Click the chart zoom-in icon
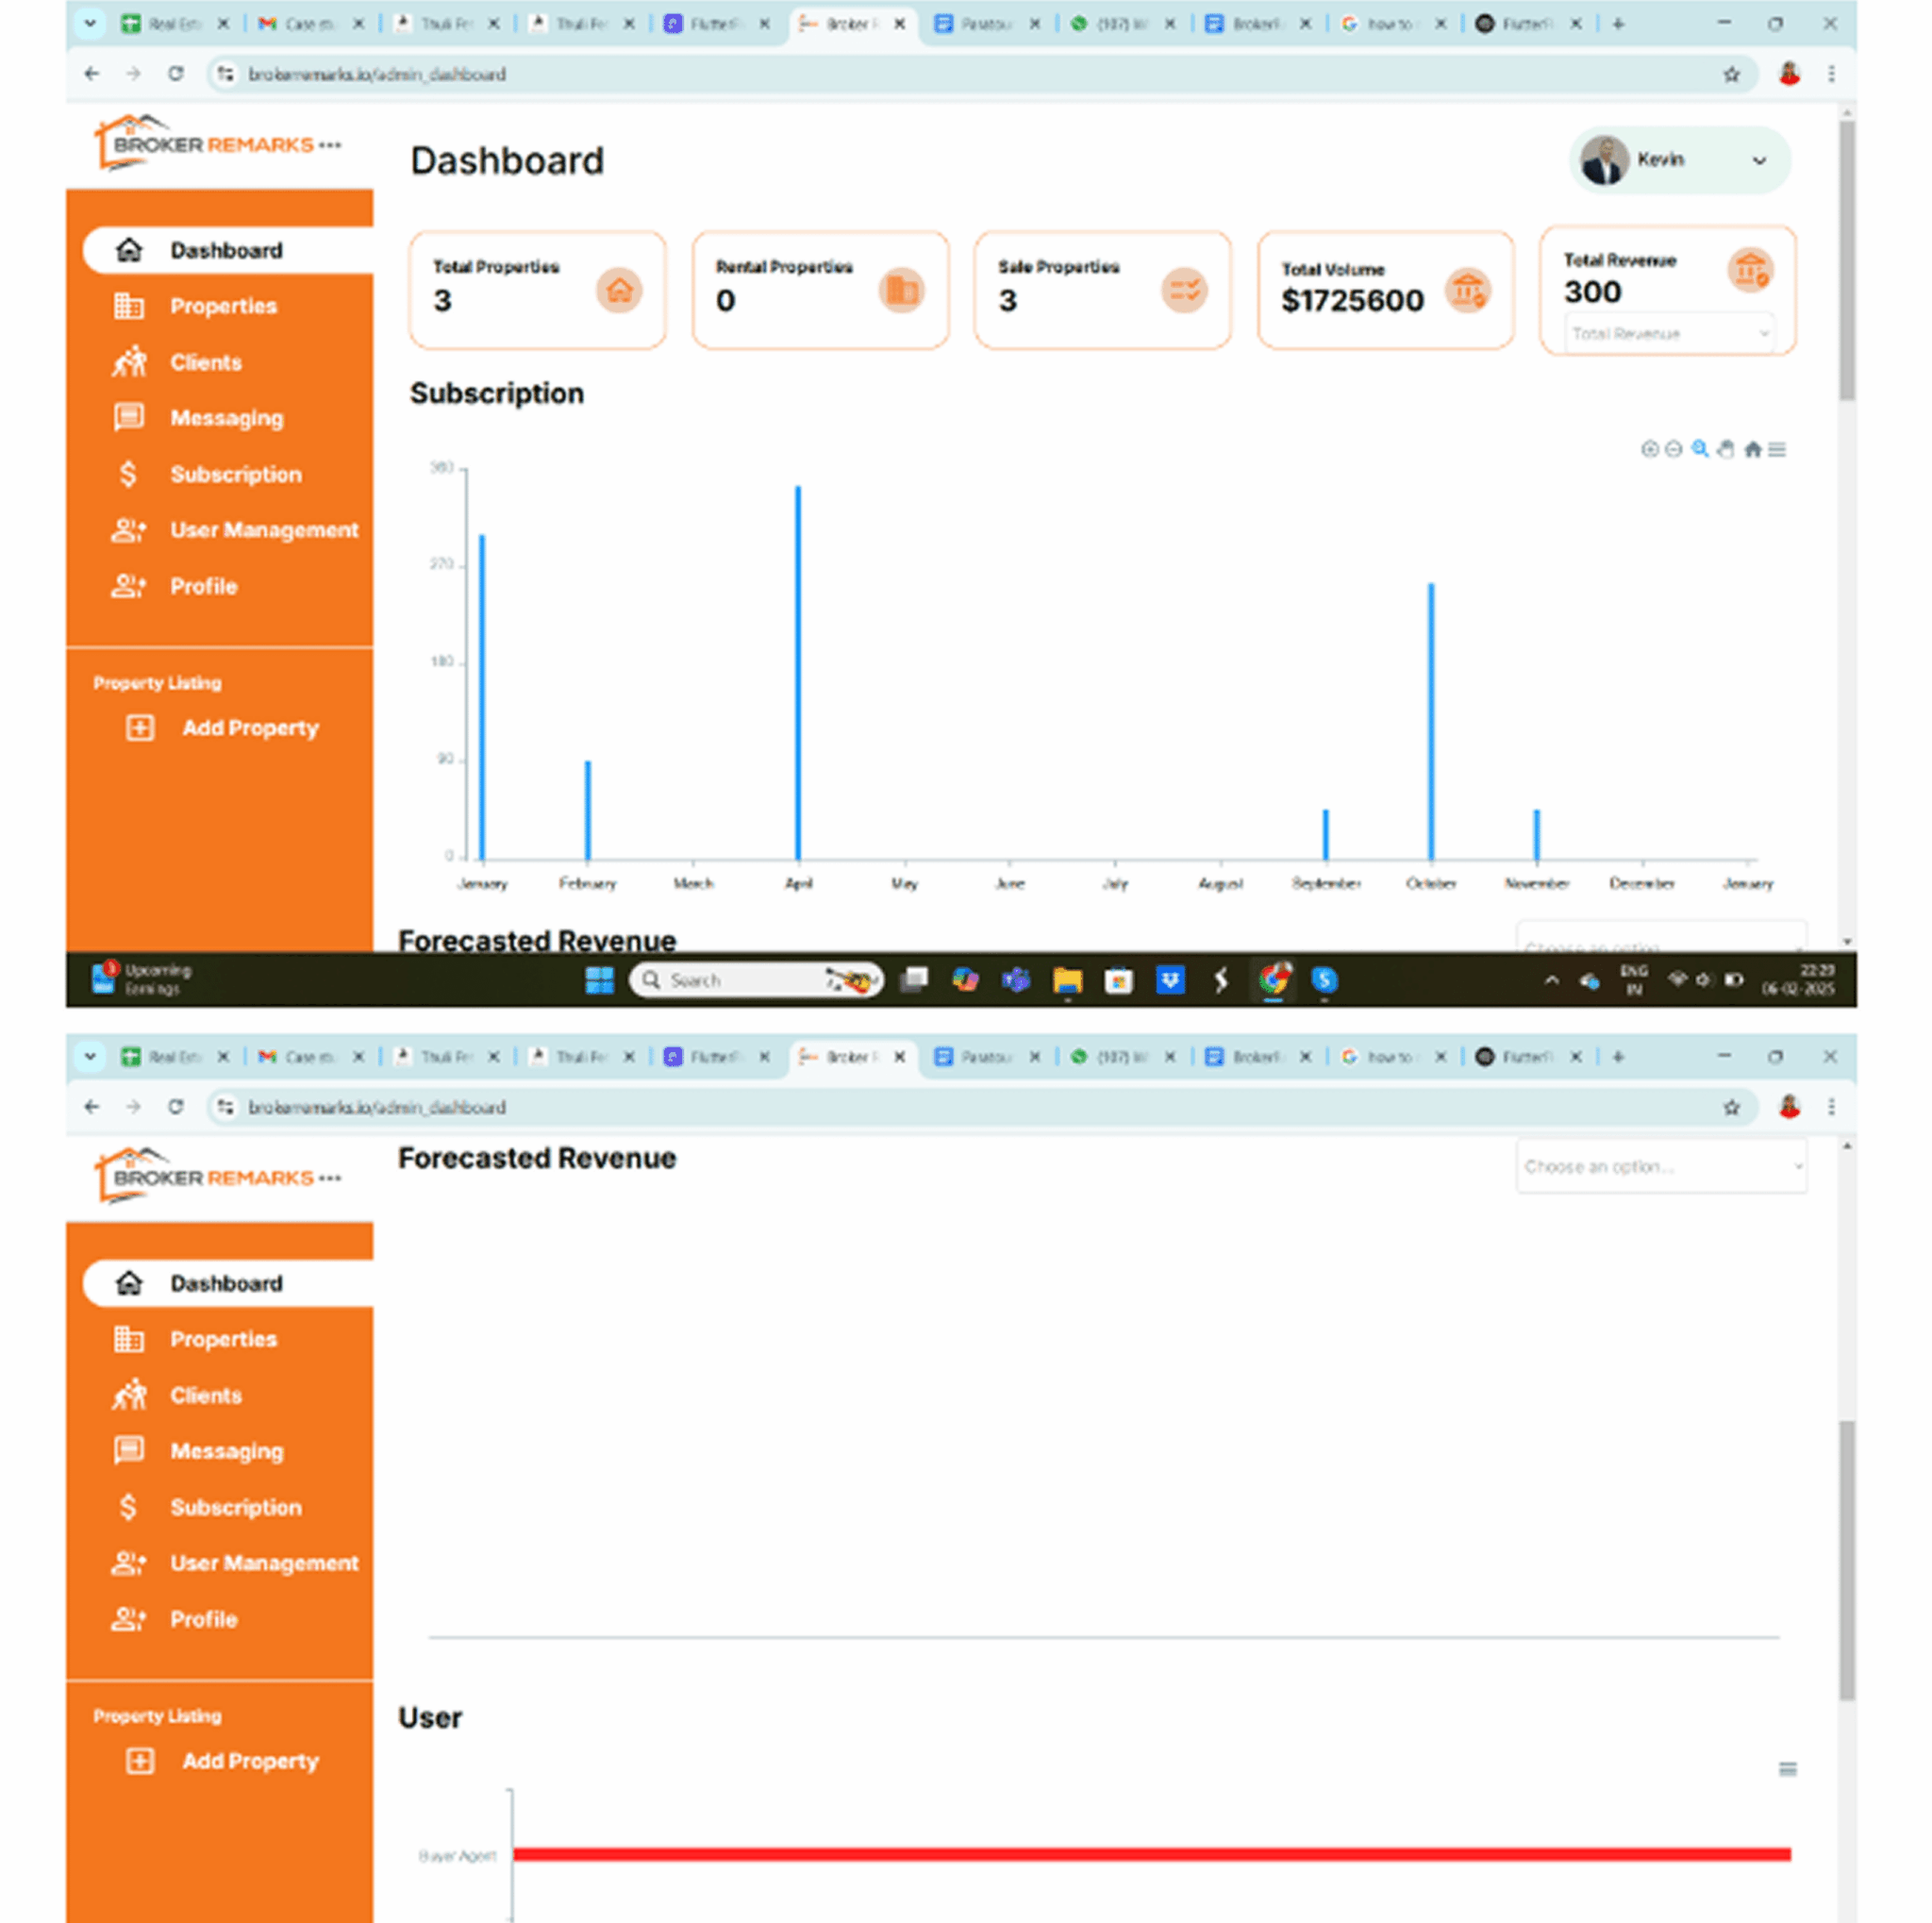 point(1649,449)
